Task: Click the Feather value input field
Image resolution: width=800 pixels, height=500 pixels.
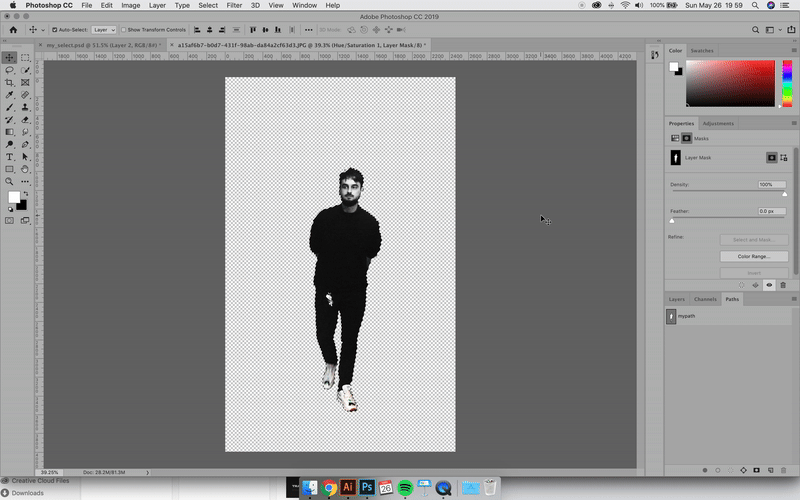Action: point(771,211)
